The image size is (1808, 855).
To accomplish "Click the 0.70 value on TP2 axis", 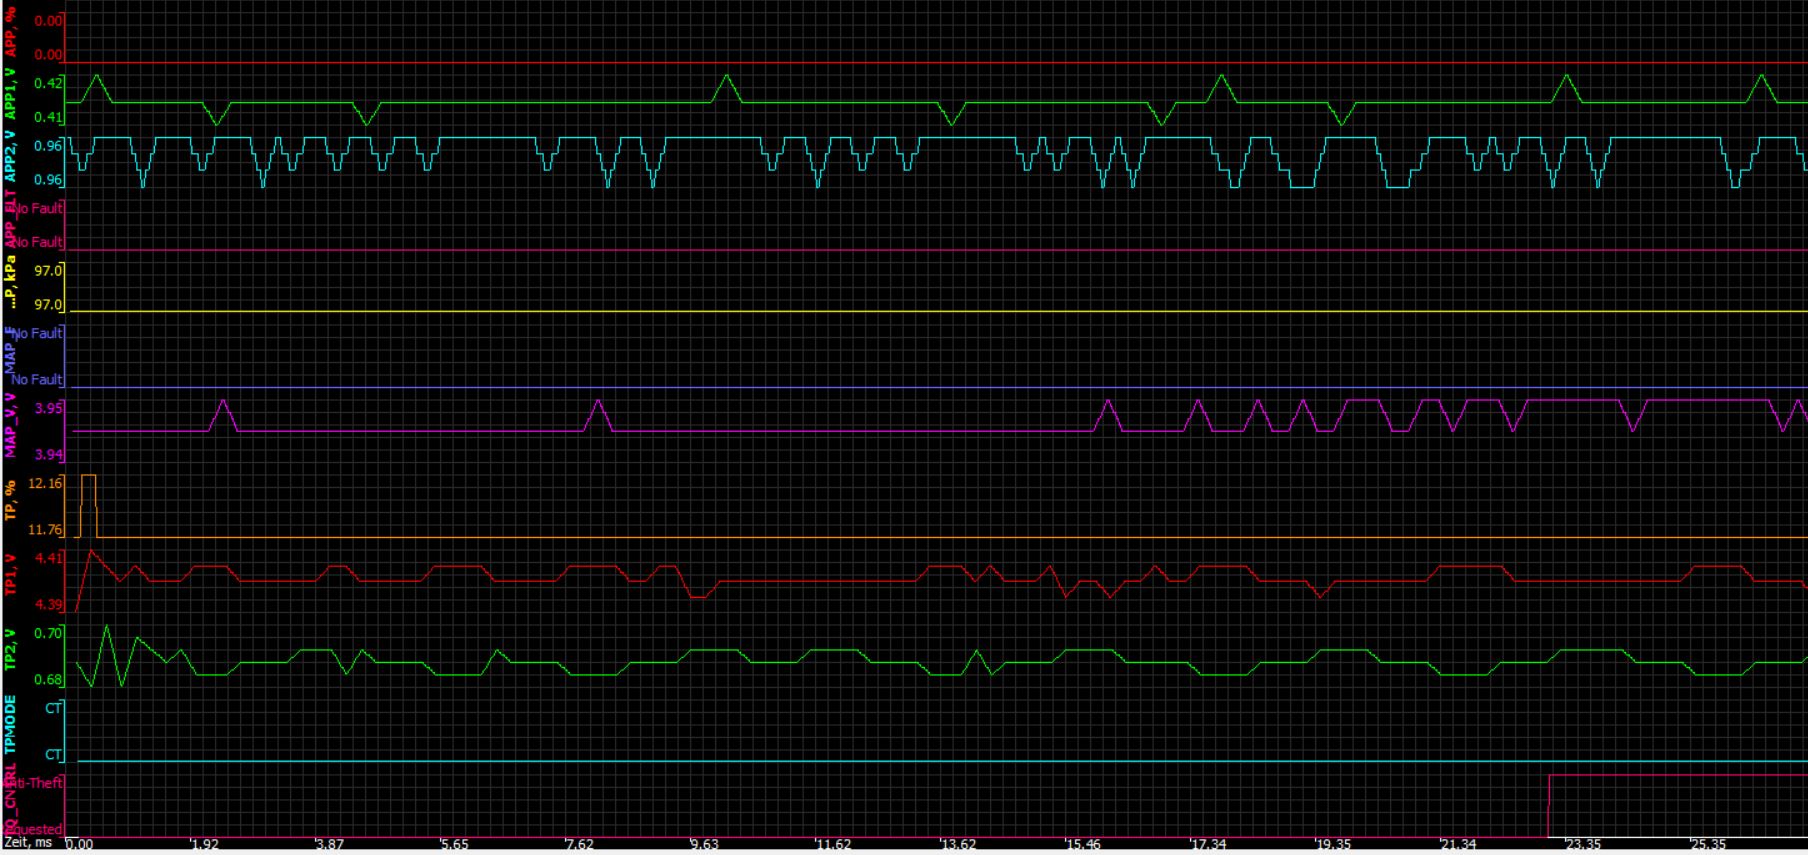I will click(x=48, y=633).
